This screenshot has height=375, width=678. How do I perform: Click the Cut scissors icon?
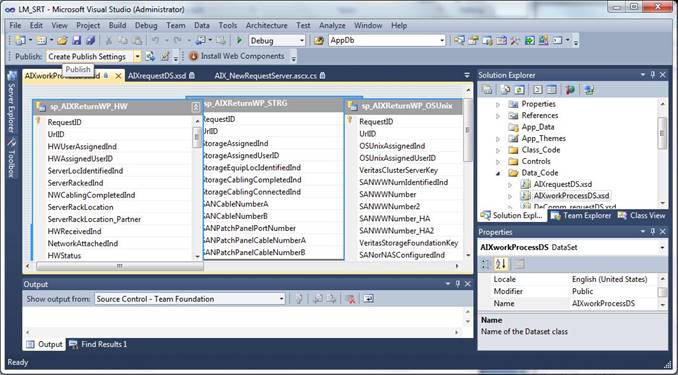(109, 41)
